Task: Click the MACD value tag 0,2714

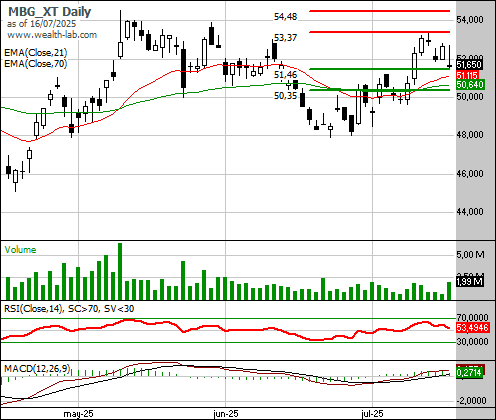Action: pos(470,372)
